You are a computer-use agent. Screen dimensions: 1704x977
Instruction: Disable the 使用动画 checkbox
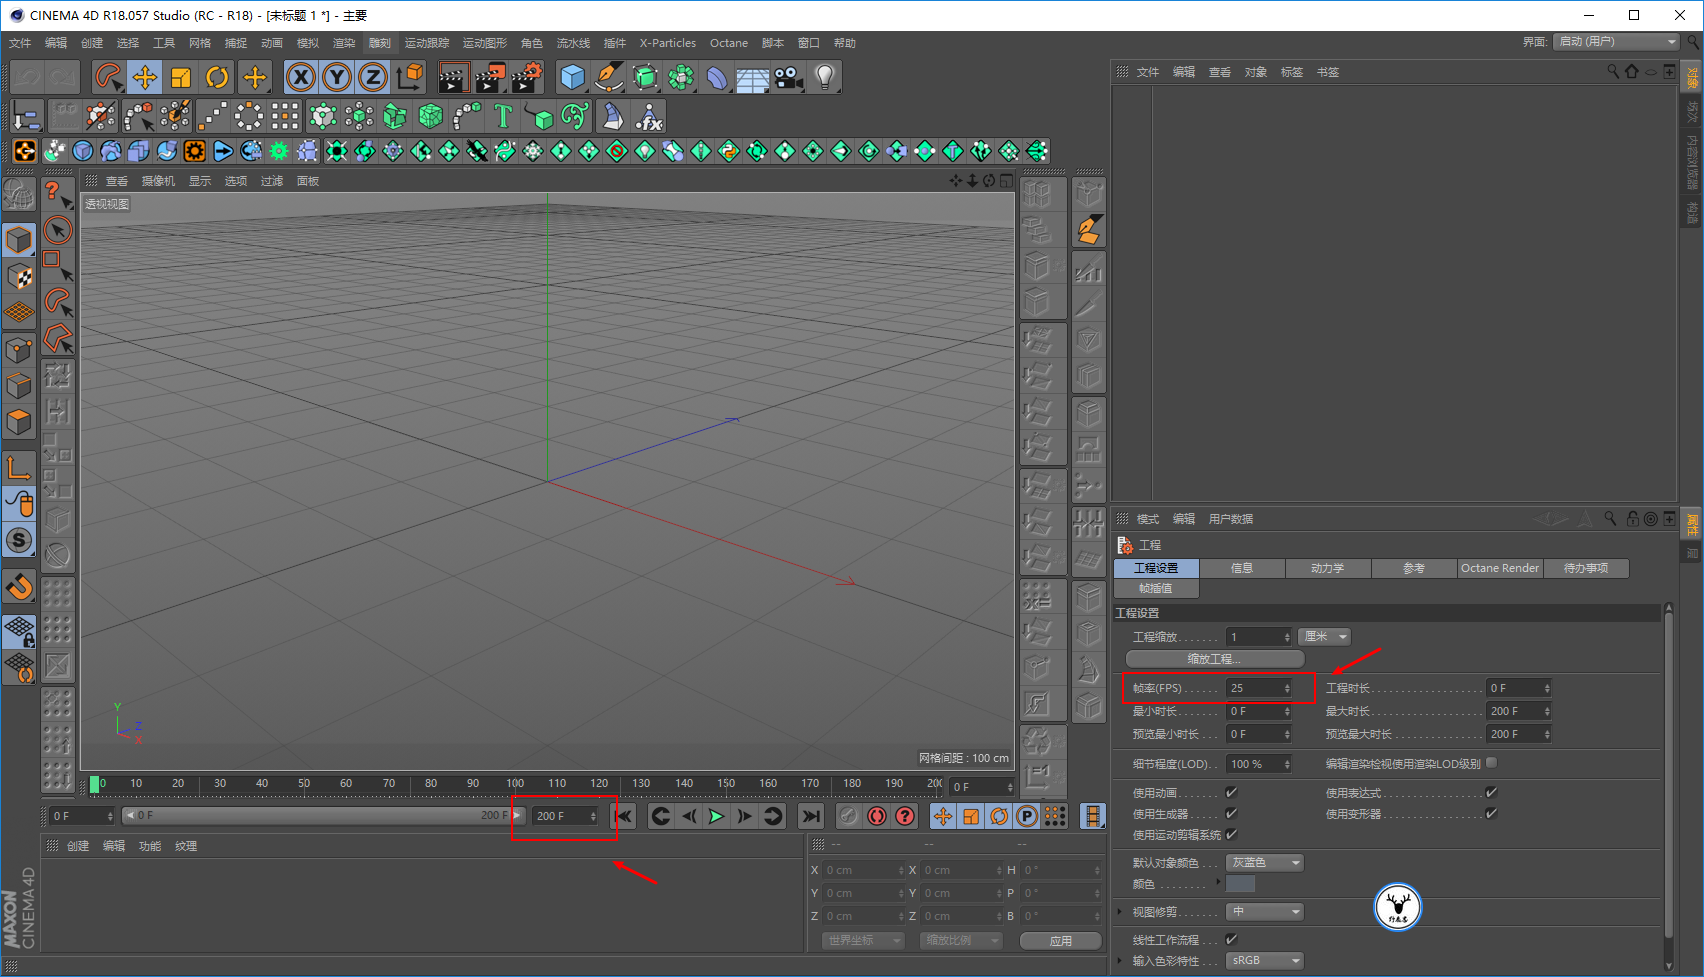pos(1231,792)
